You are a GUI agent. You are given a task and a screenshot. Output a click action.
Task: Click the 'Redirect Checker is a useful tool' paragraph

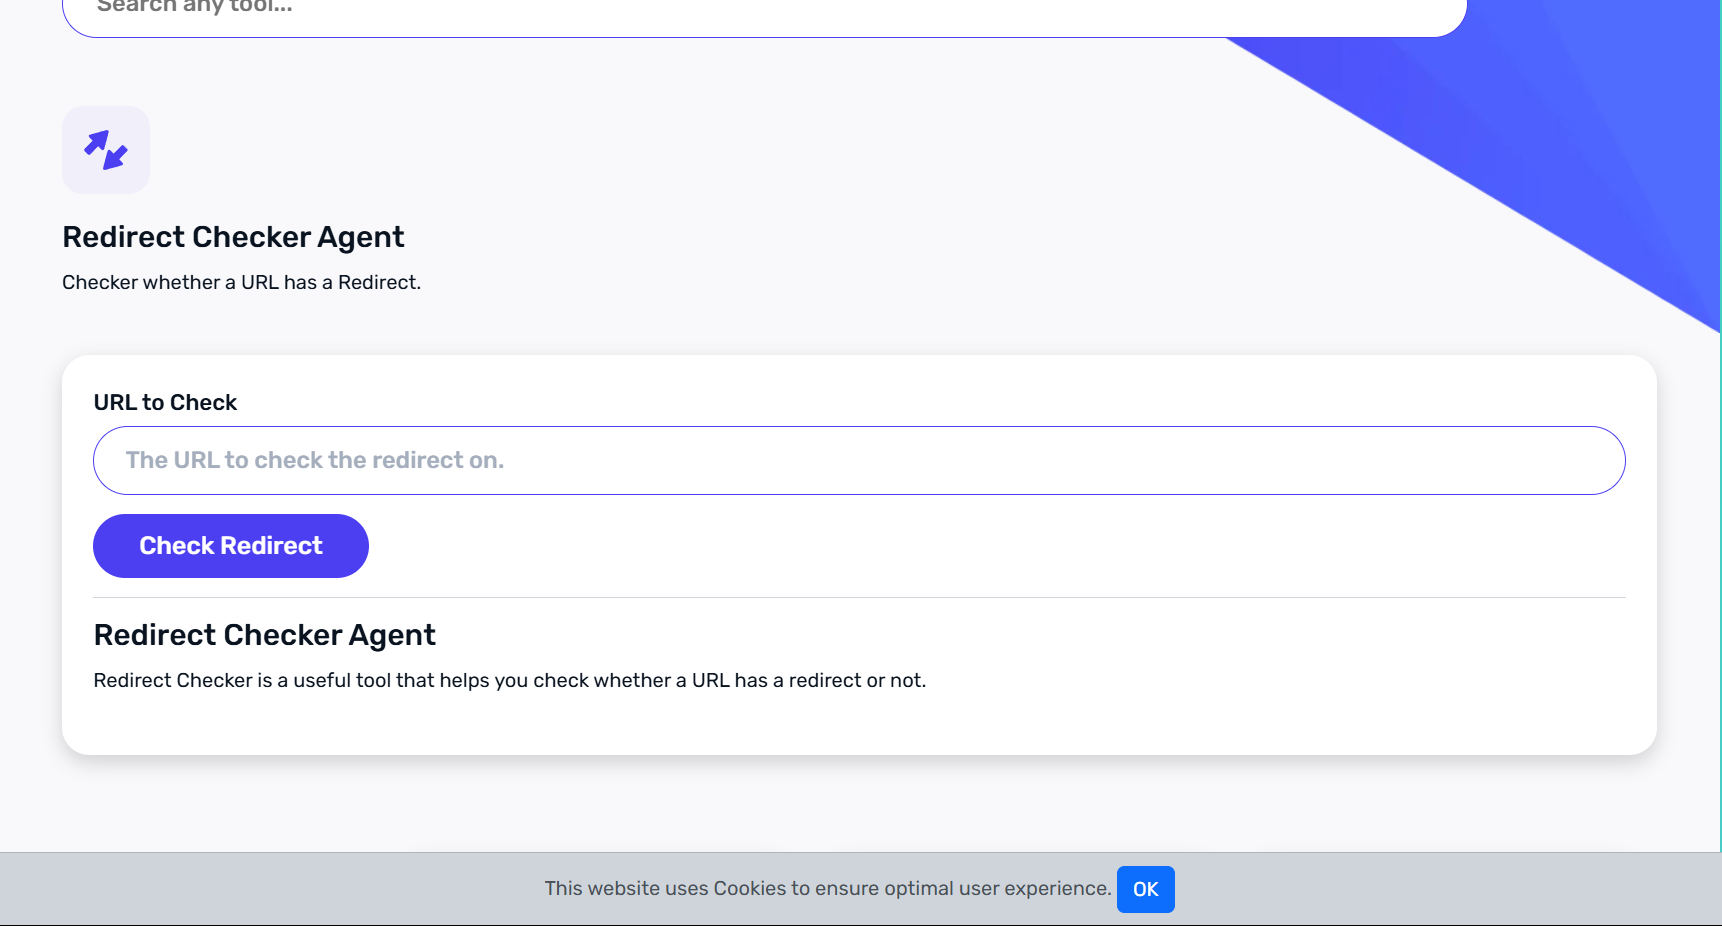pos(509,681)
